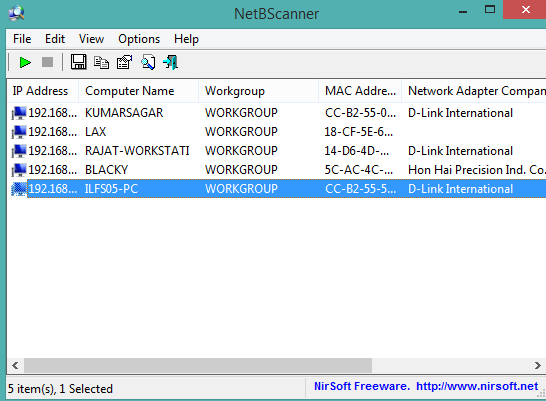Select the ILFS05-PC computer name cell
This screenshot has height=401, width=546.
(x=111, y=189)
